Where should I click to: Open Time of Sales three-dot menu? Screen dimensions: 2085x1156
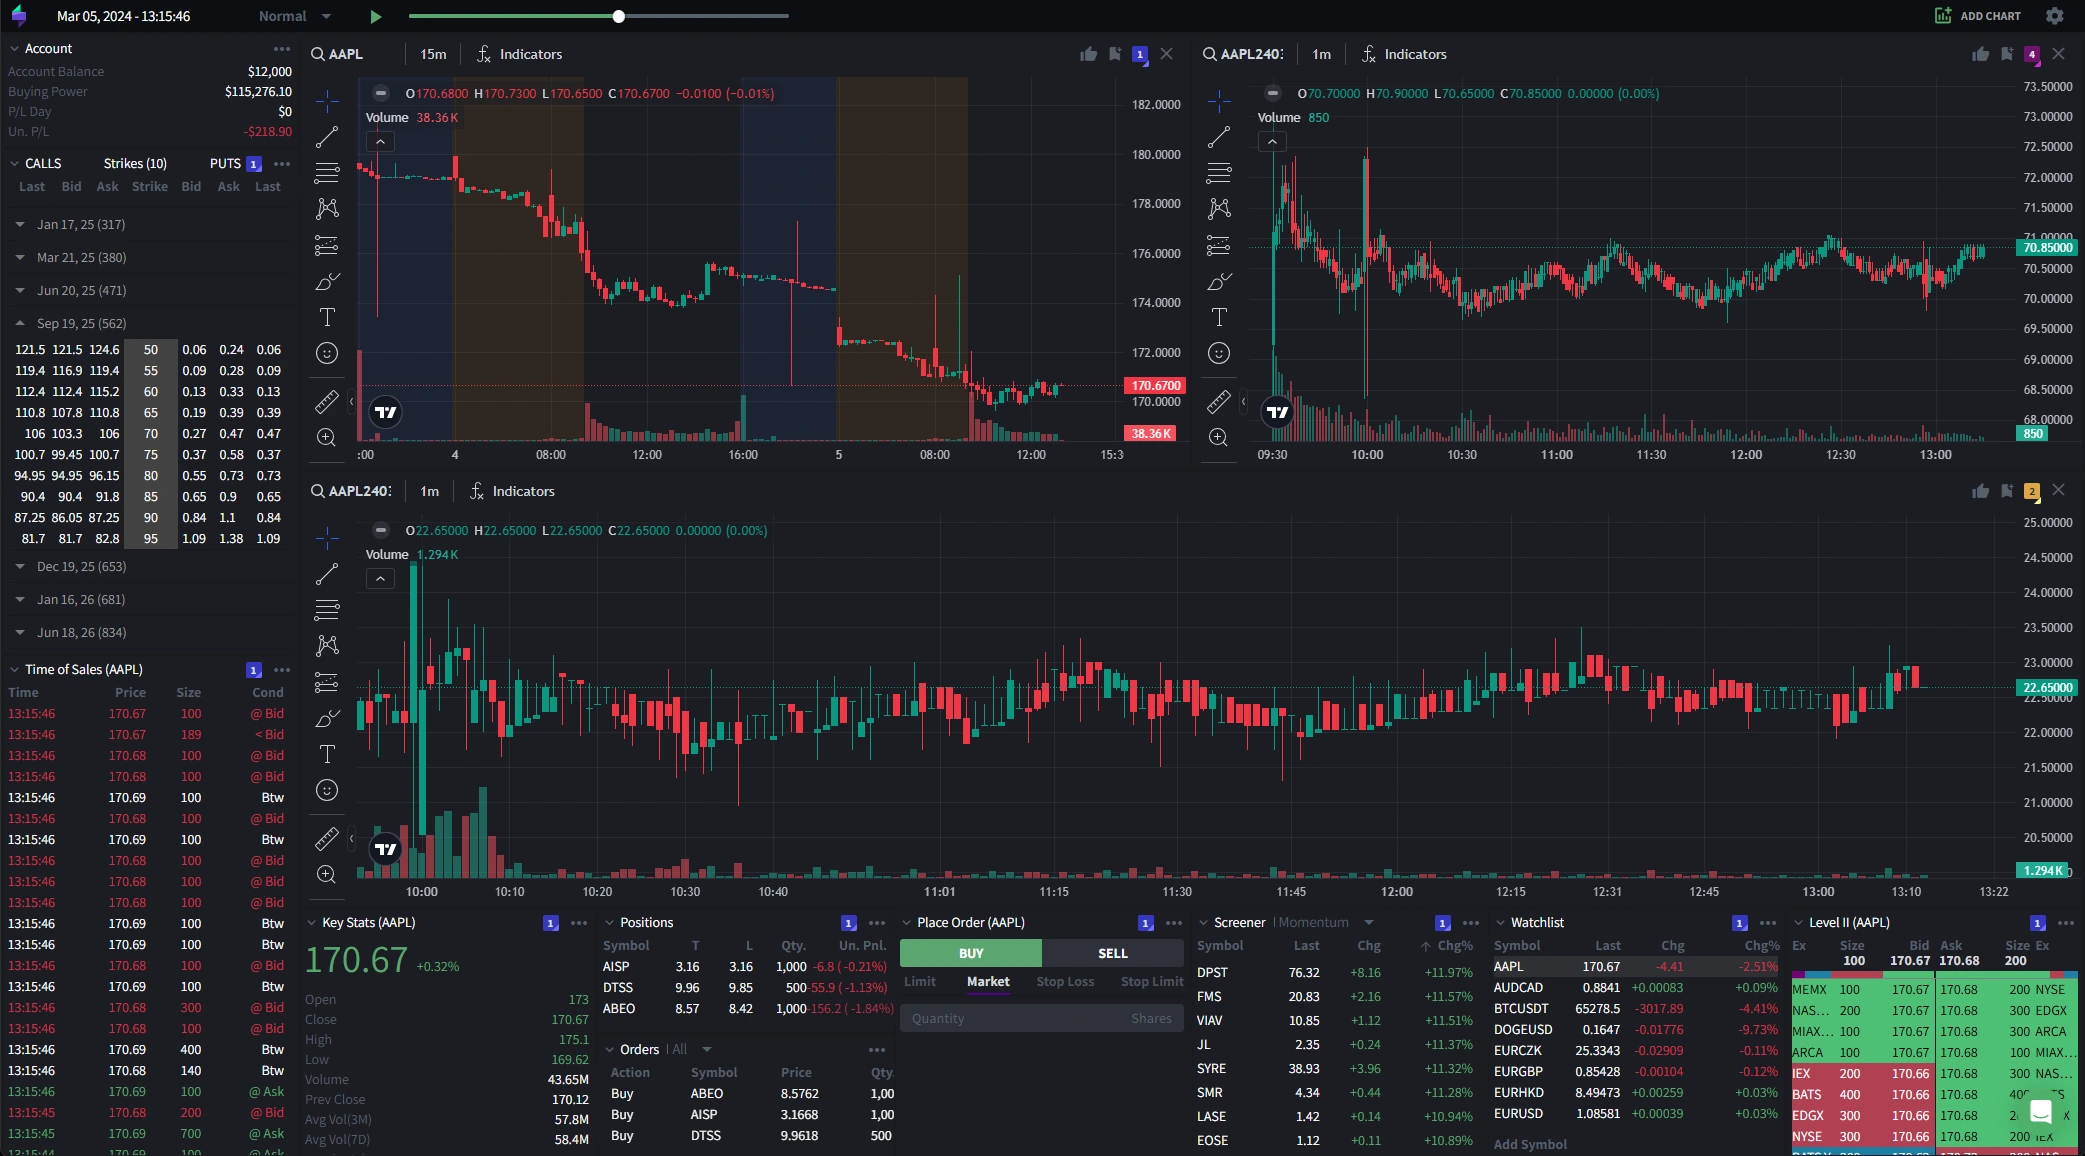pos(282,669)
